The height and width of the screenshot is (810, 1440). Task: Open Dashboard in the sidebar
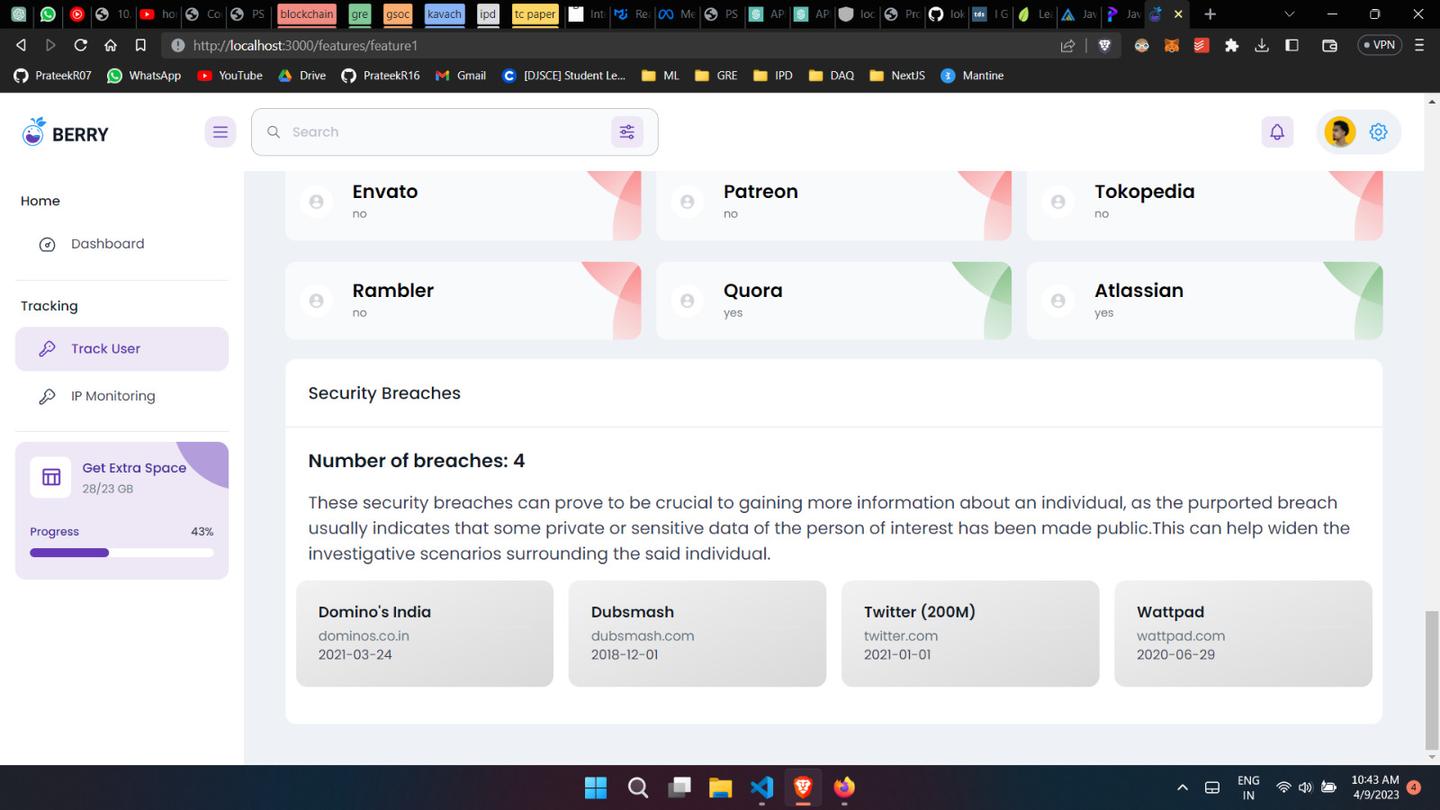point(122,244)
